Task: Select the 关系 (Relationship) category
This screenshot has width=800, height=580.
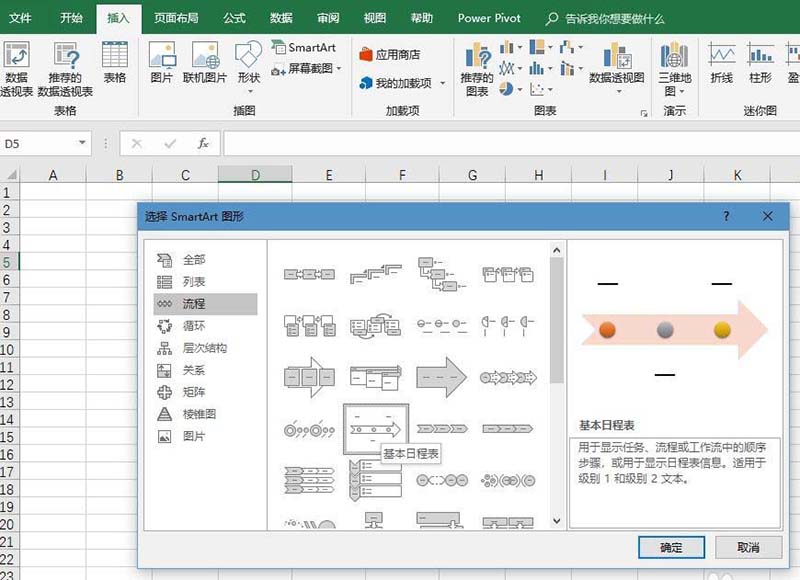Action: pyautogui.click(x=206, y=370)
